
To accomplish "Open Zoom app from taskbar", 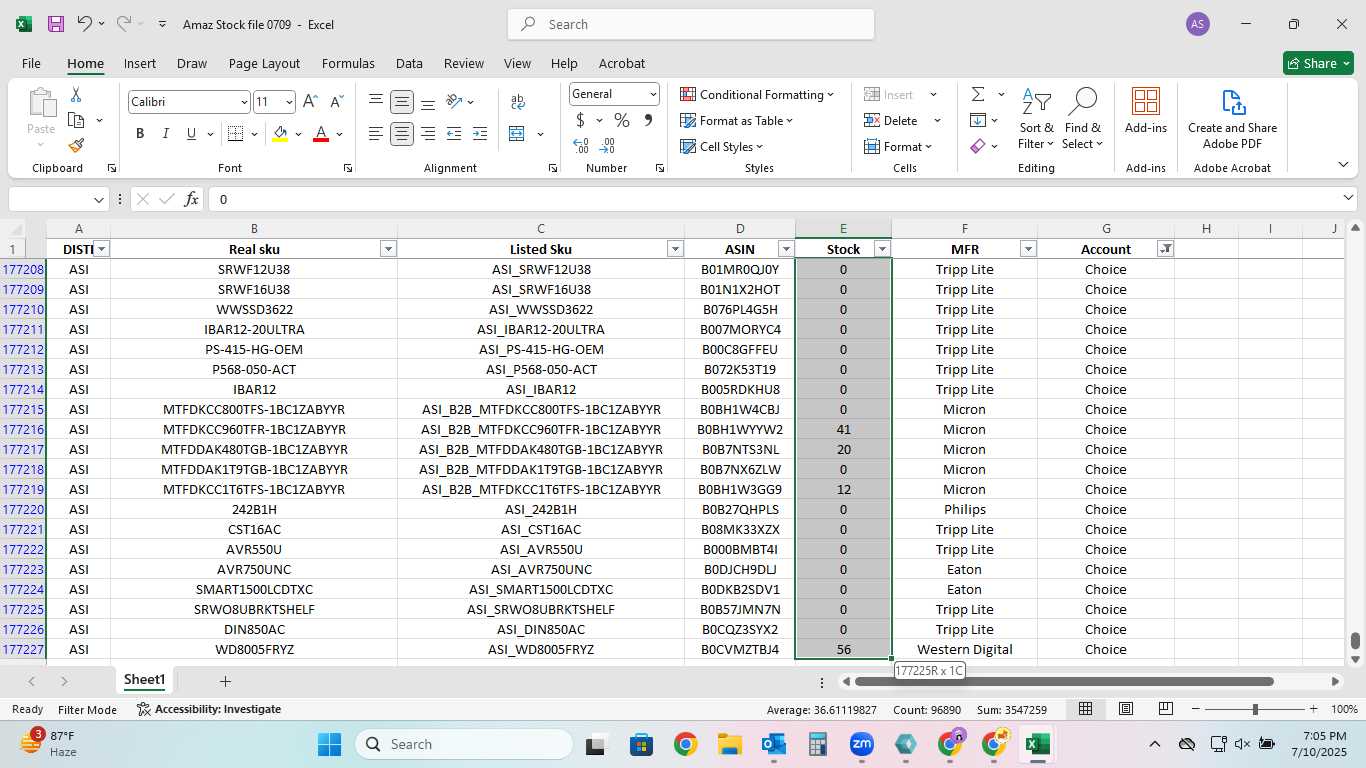I will (x=862, y=744).
